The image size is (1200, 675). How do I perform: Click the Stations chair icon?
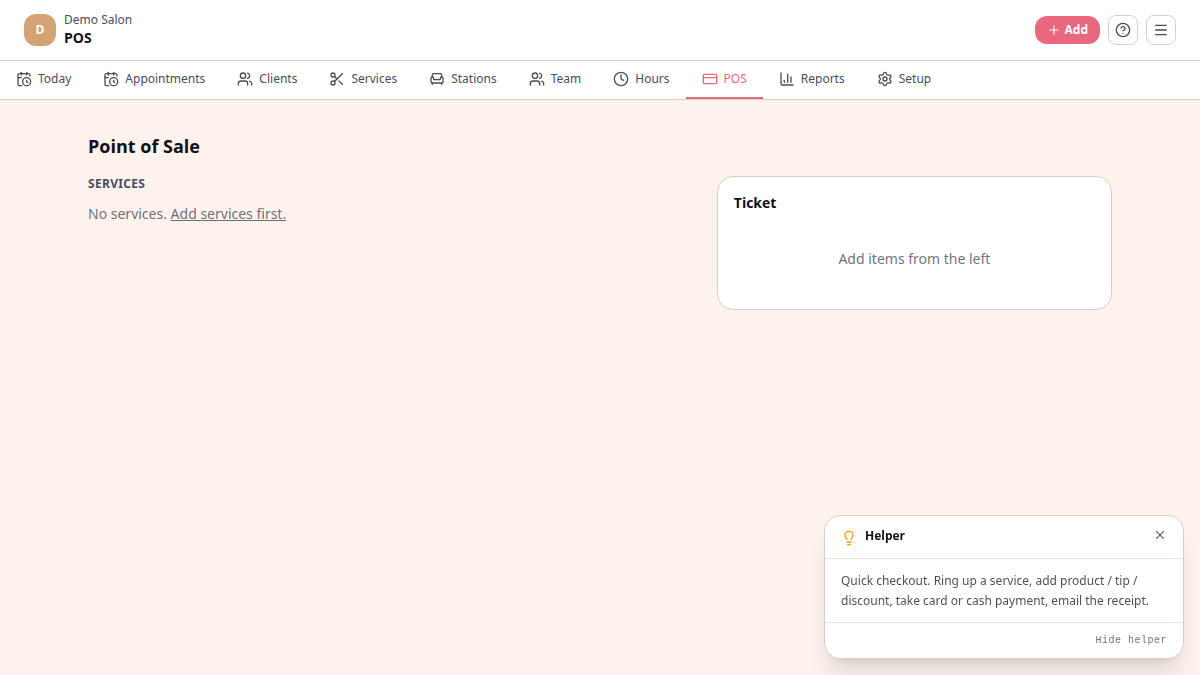tap(437, 79)
